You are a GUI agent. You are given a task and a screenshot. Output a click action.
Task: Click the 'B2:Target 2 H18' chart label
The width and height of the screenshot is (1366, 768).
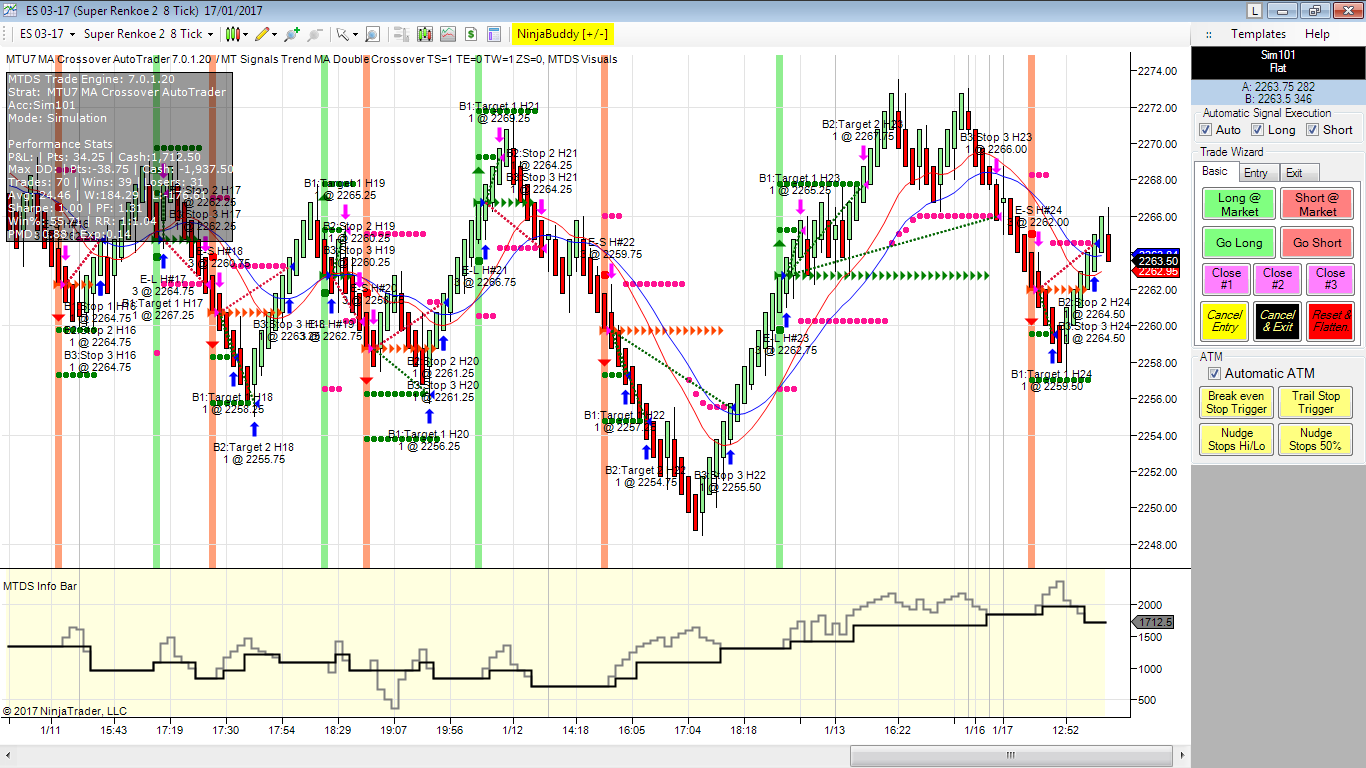254,447
